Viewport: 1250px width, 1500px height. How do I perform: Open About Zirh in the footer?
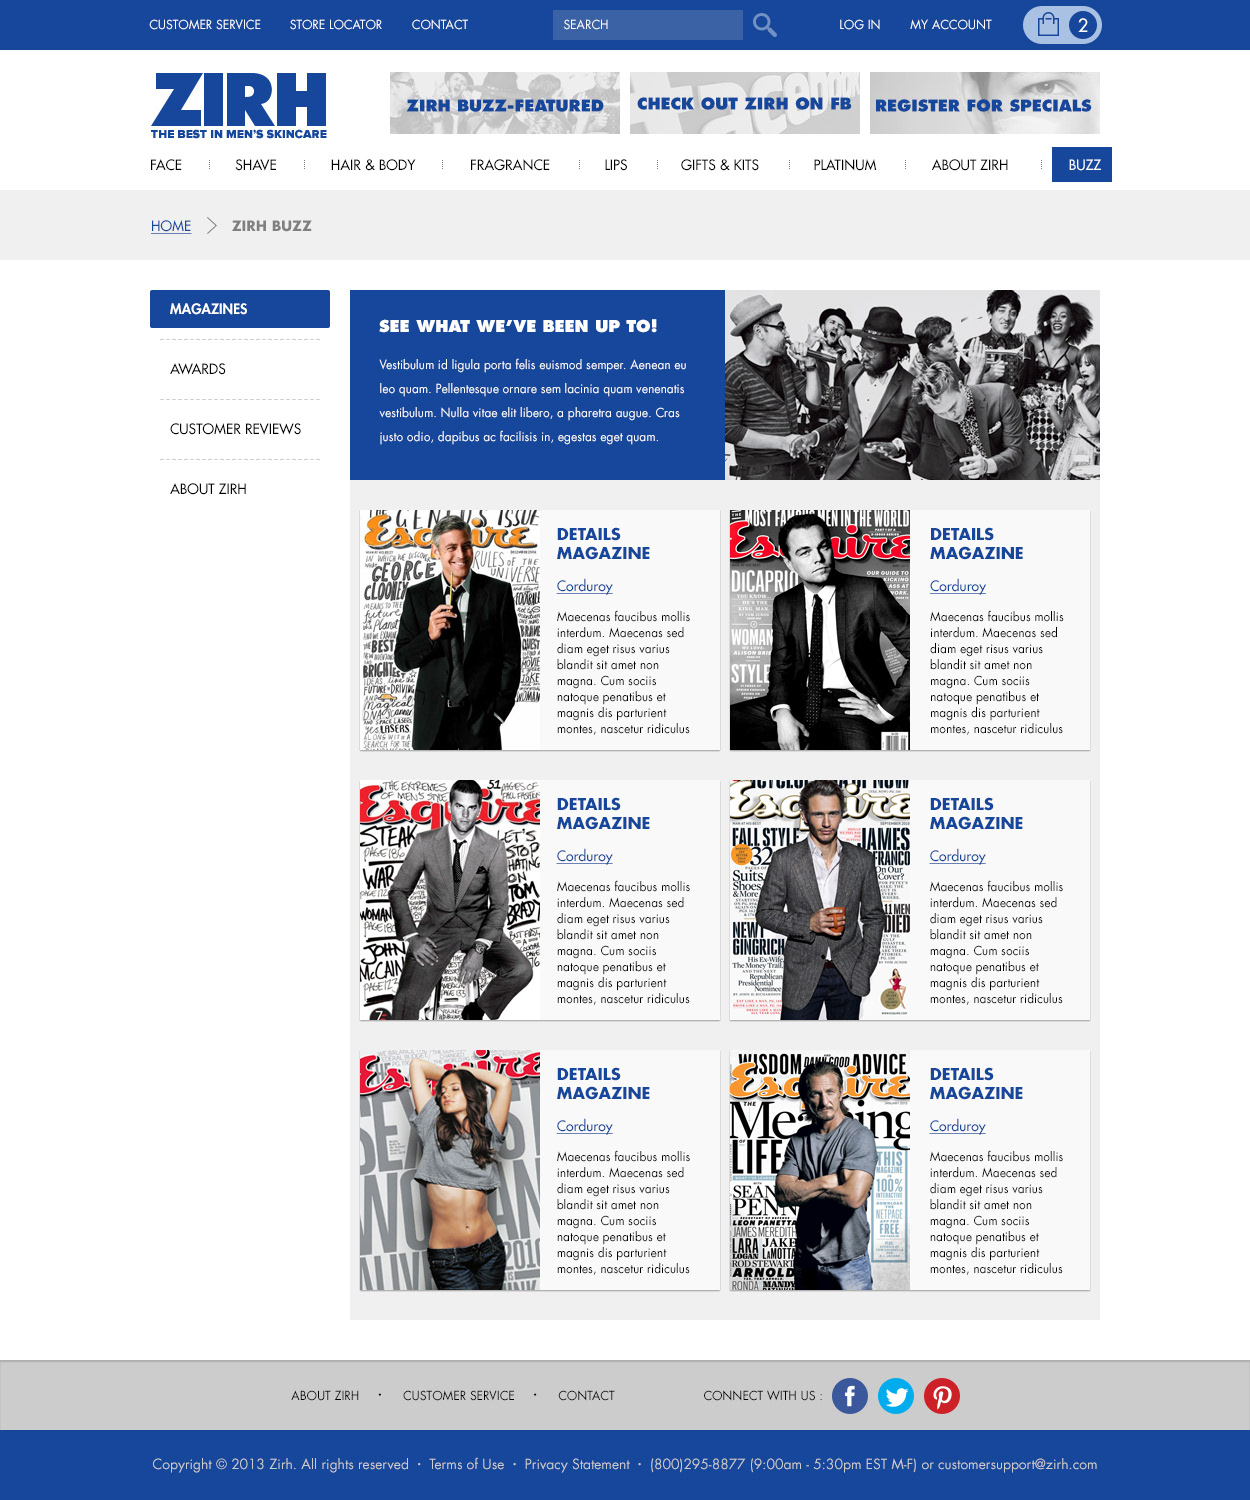click(325, 1396)
